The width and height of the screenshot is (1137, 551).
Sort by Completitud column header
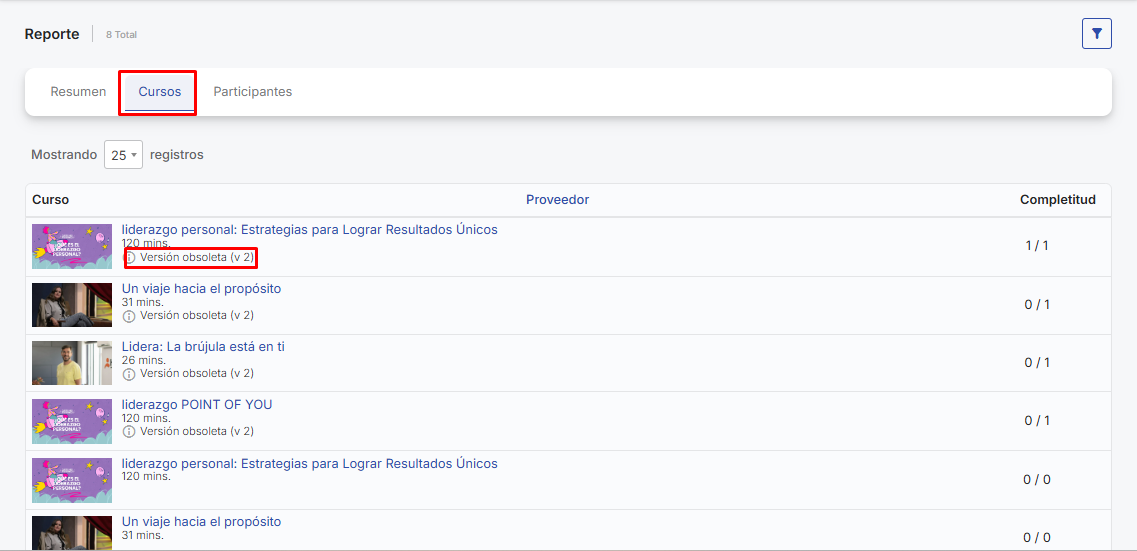point(1057,200)
